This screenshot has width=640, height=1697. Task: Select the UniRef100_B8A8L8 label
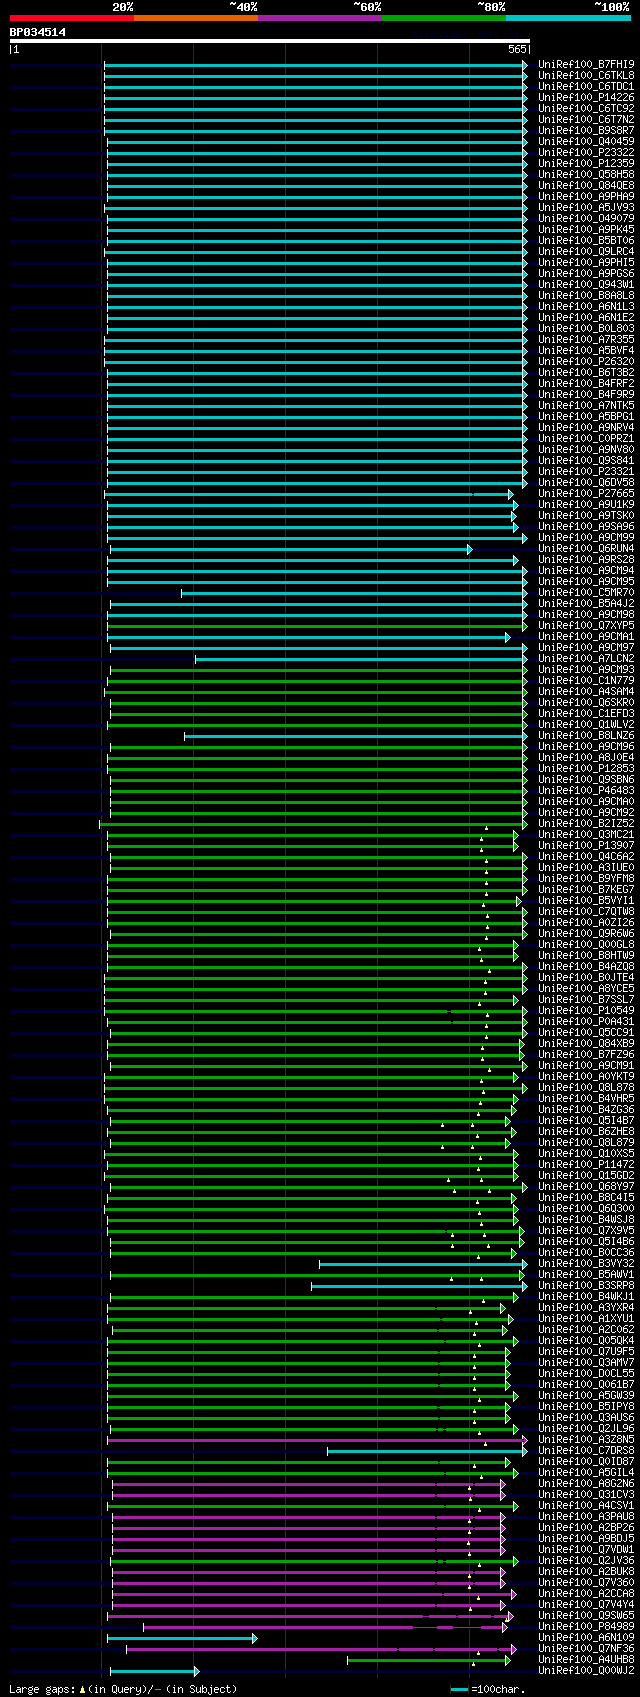(x=586, y=295)
